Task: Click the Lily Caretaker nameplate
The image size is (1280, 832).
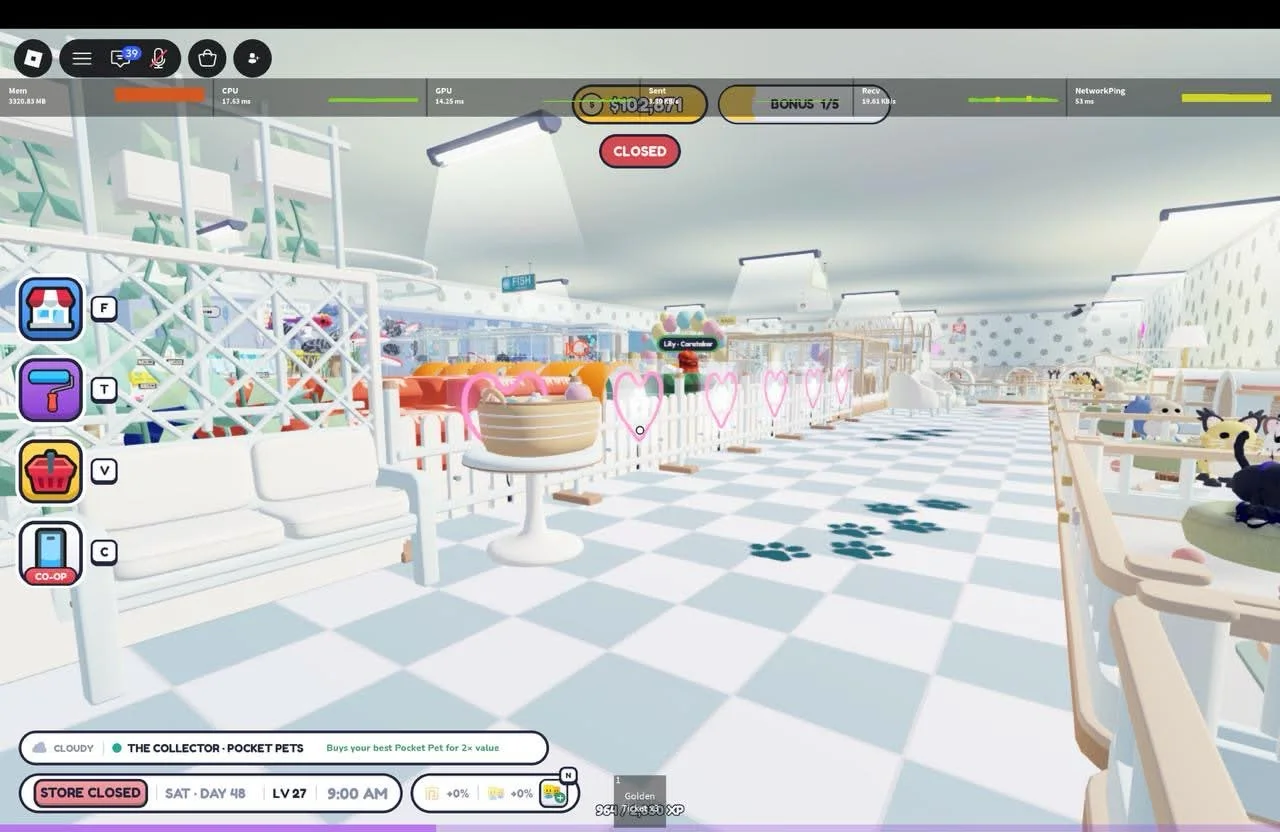Action: click(x=688, y=344)
